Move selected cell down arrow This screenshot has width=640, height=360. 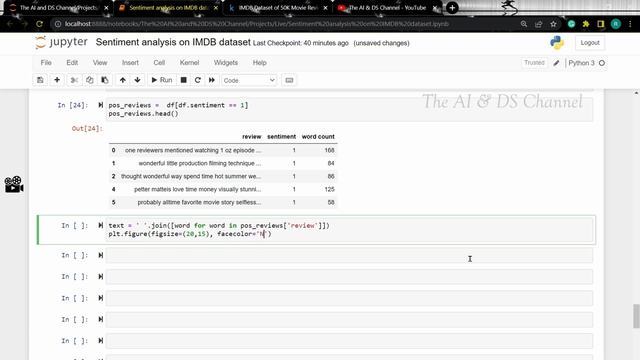tap(138, 80)
